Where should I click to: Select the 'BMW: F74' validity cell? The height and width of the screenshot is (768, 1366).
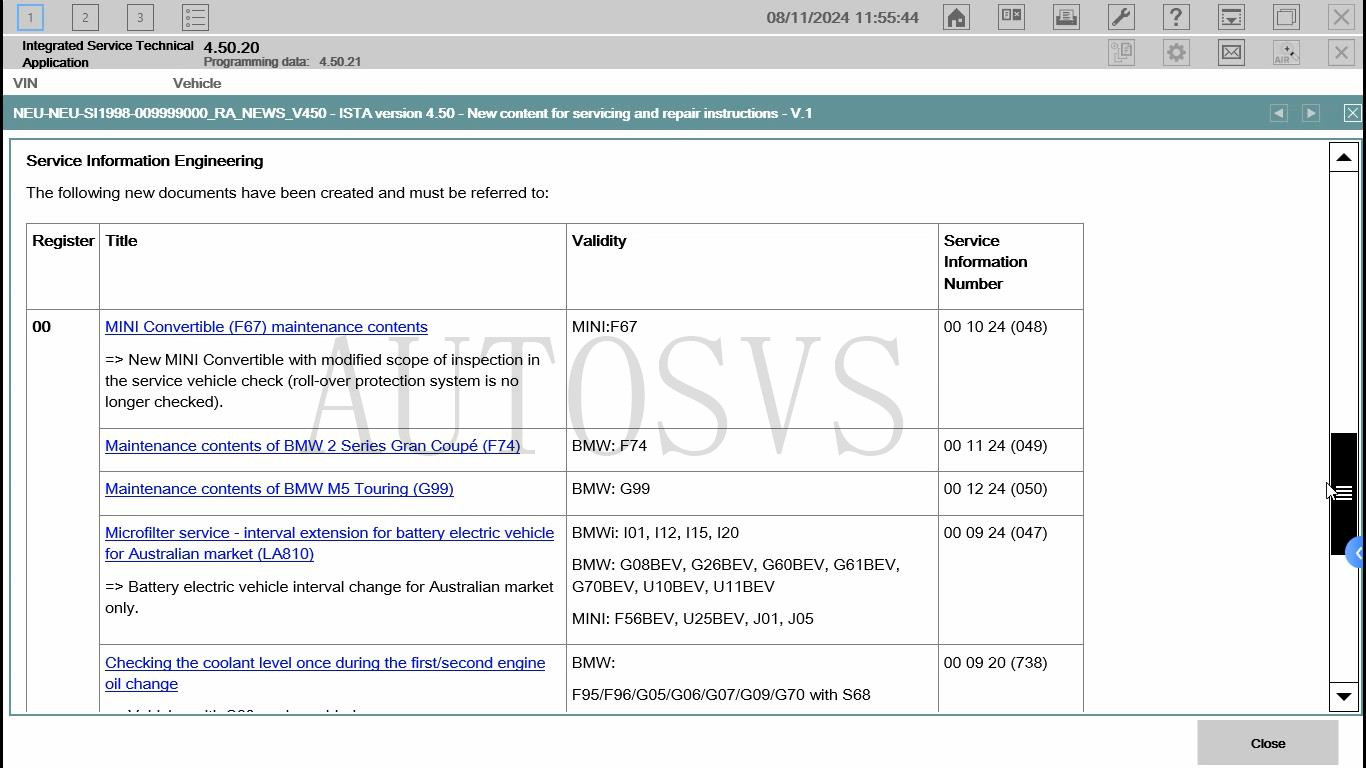pyautogui.click(x=752, y=450)
